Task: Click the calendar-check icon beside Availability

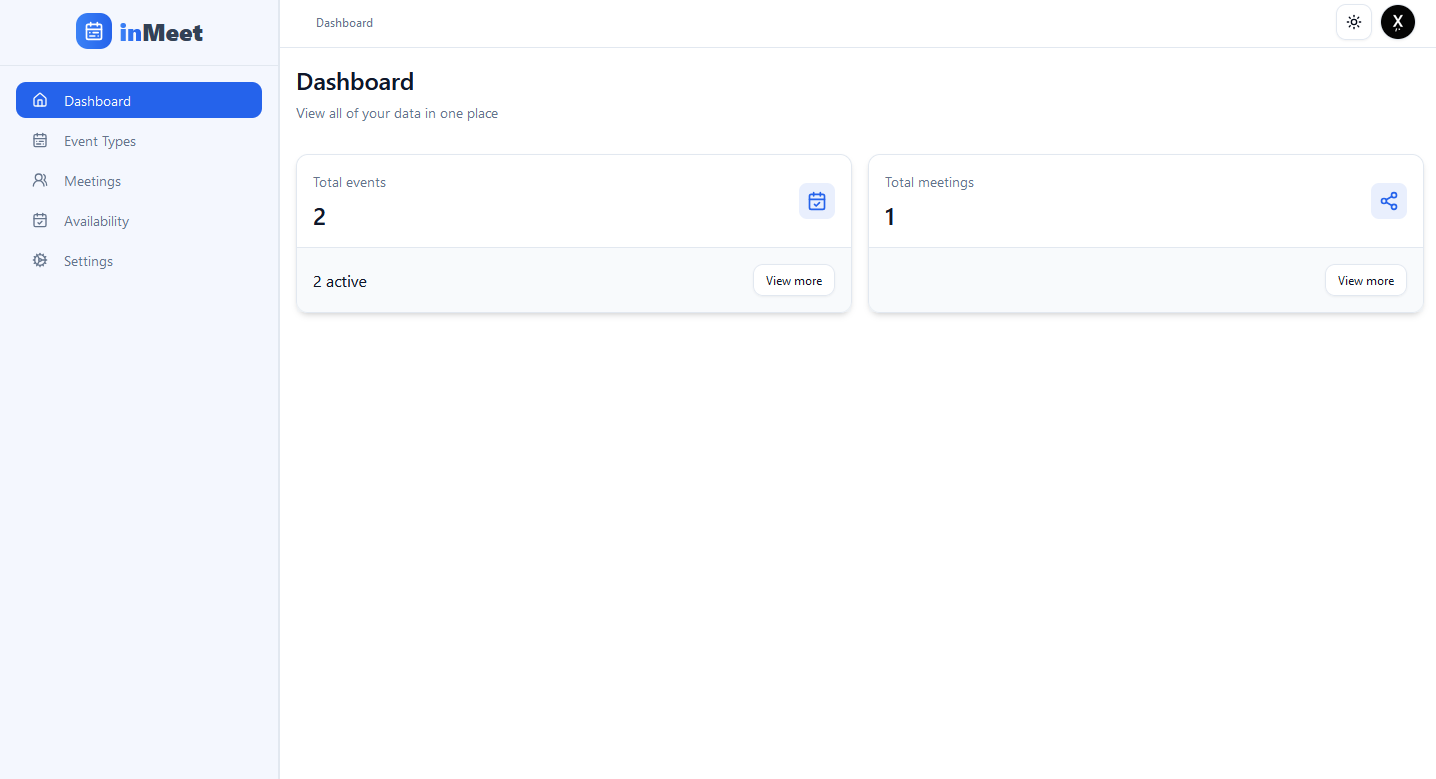Action: click(40, 221)
